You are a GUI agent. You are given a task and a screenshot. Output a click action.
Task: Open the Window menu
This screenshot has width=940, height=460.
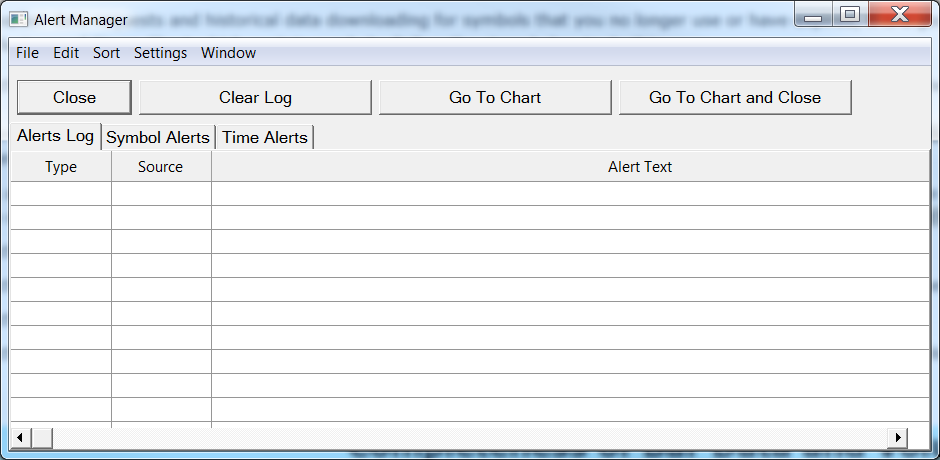pos(228,53)
